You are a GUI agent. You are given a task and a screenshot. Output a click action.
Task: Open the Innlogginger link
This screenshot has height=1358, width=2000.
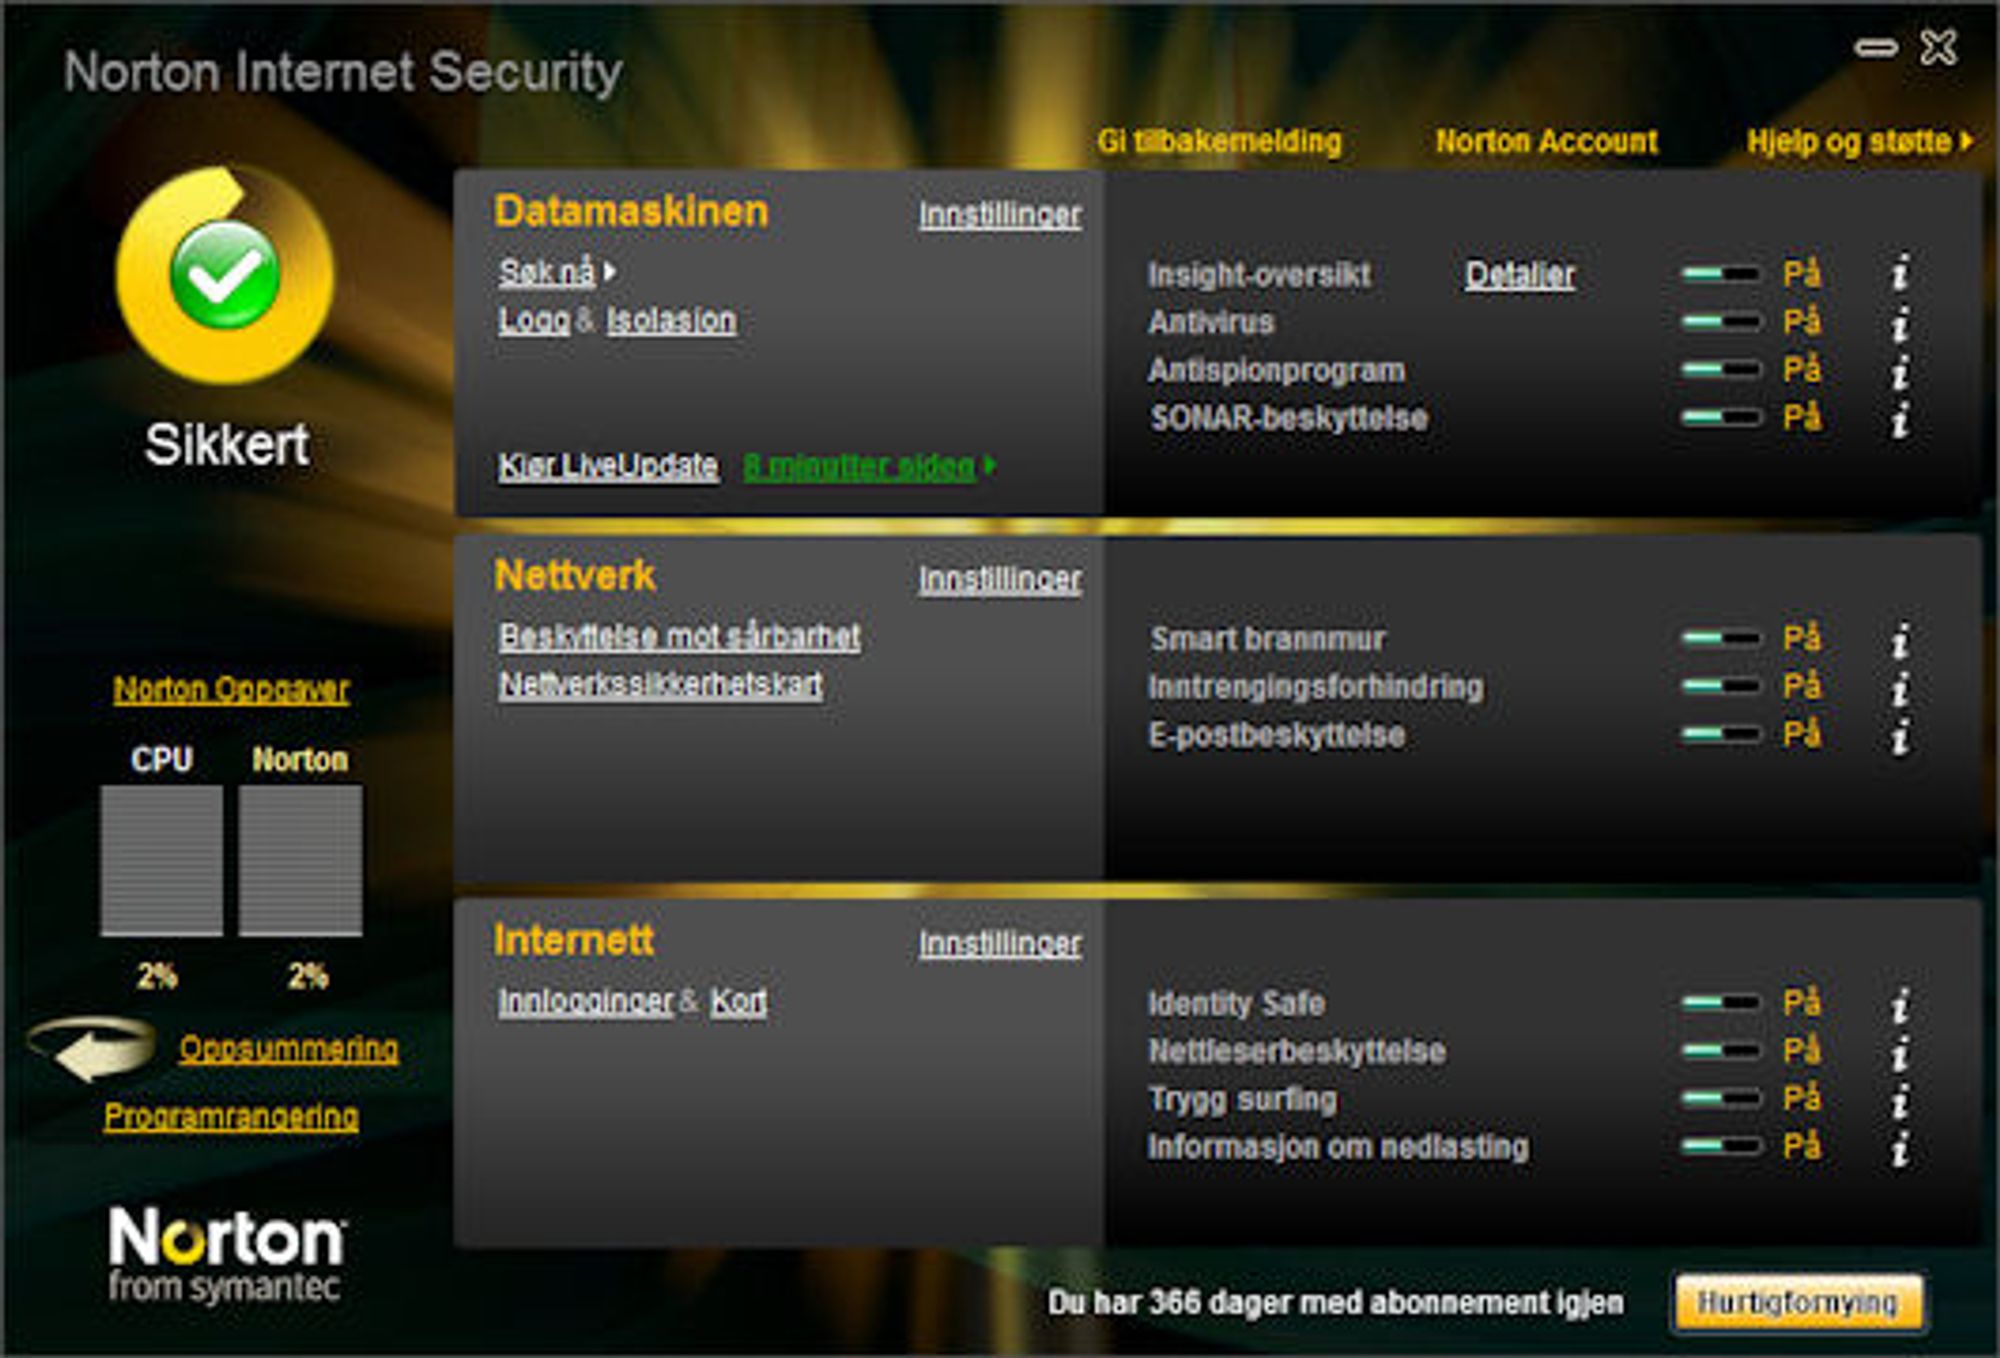coord(586,1001)
